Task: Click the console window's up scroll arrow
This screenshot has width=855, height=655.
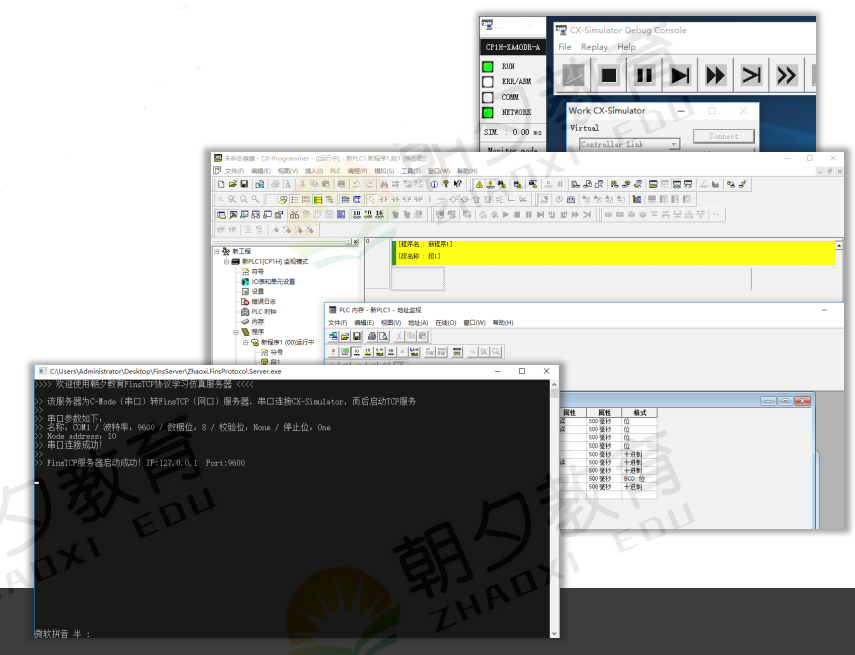Action: pos(555,384)
